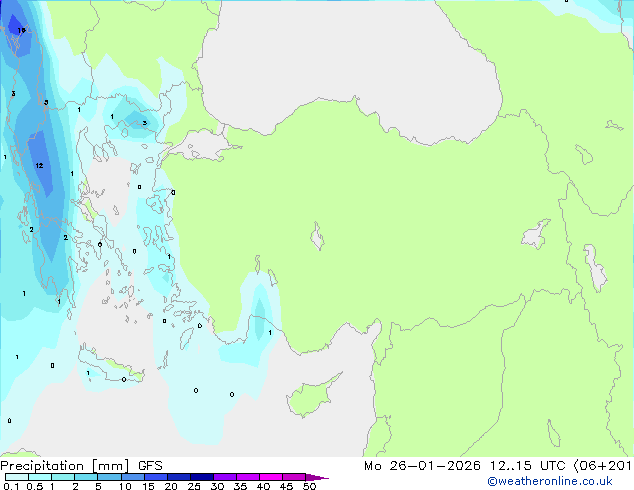Screen dimensions: 634x490
Task: Pick the 35–40 mm legend color box
Action: [248, 477]
